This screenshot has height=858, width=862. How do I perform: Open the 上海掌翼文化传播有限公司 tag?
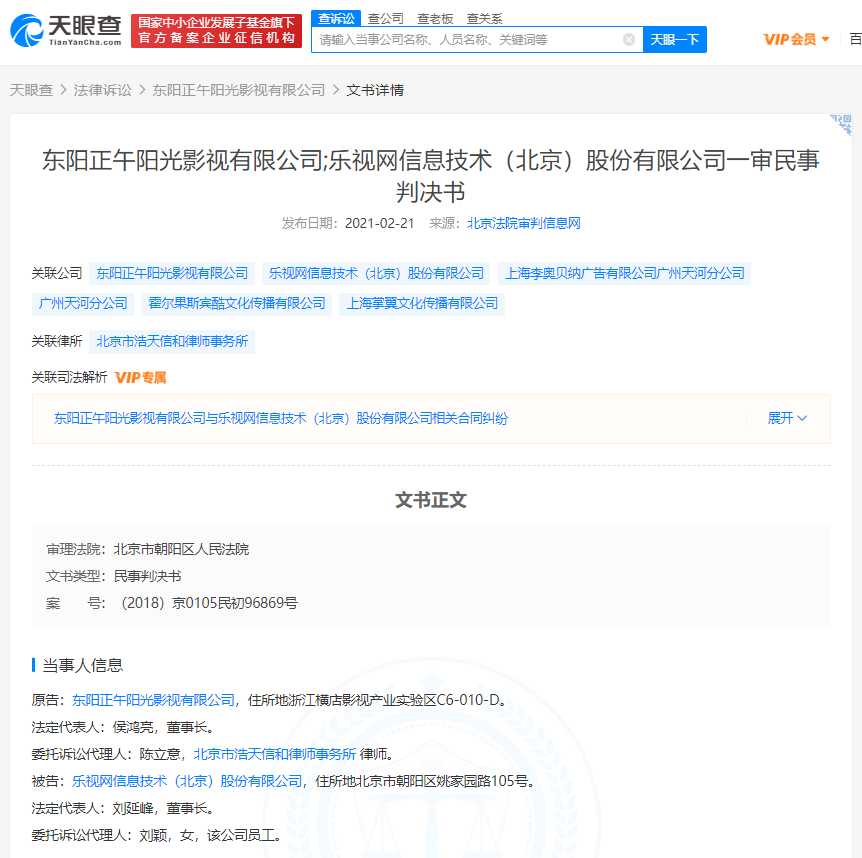(x=422, y=303)
